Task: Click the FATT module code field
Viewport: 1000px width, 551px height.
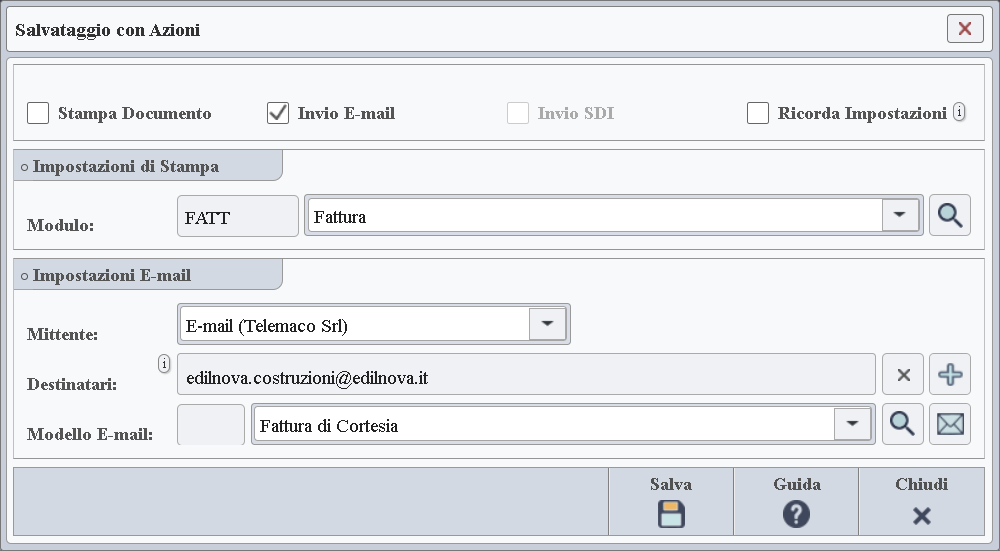Action: pyautogui.click(x=237, y=216)
